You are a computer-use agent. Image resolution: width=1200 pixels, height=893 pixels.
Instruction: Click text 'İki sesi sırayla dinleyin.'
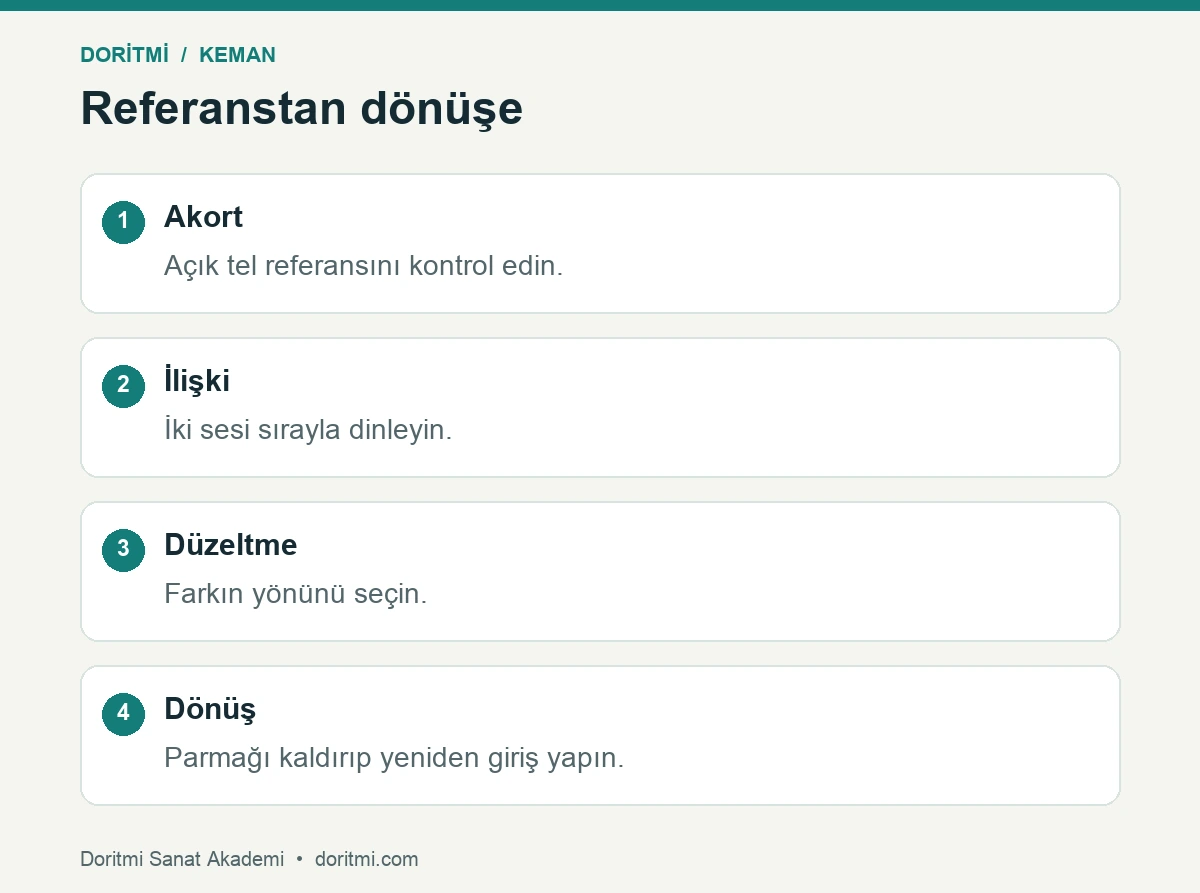[308, 431]
